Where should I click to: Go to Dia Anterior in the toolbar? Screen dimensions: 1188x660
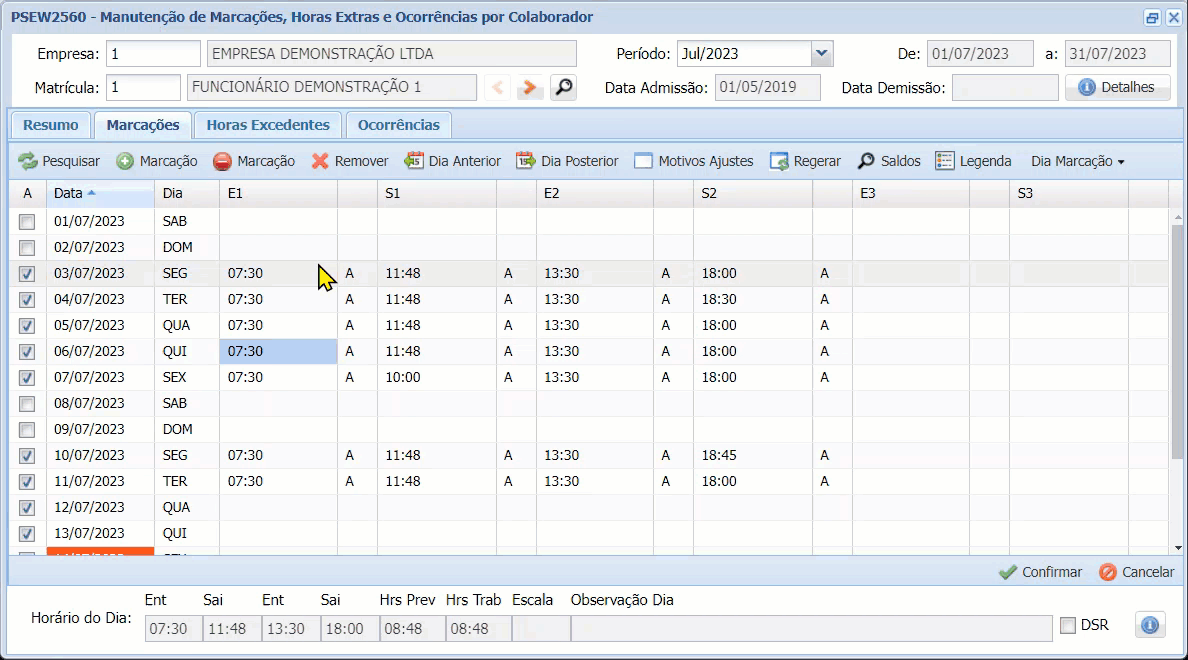click(x=414, y=161)
